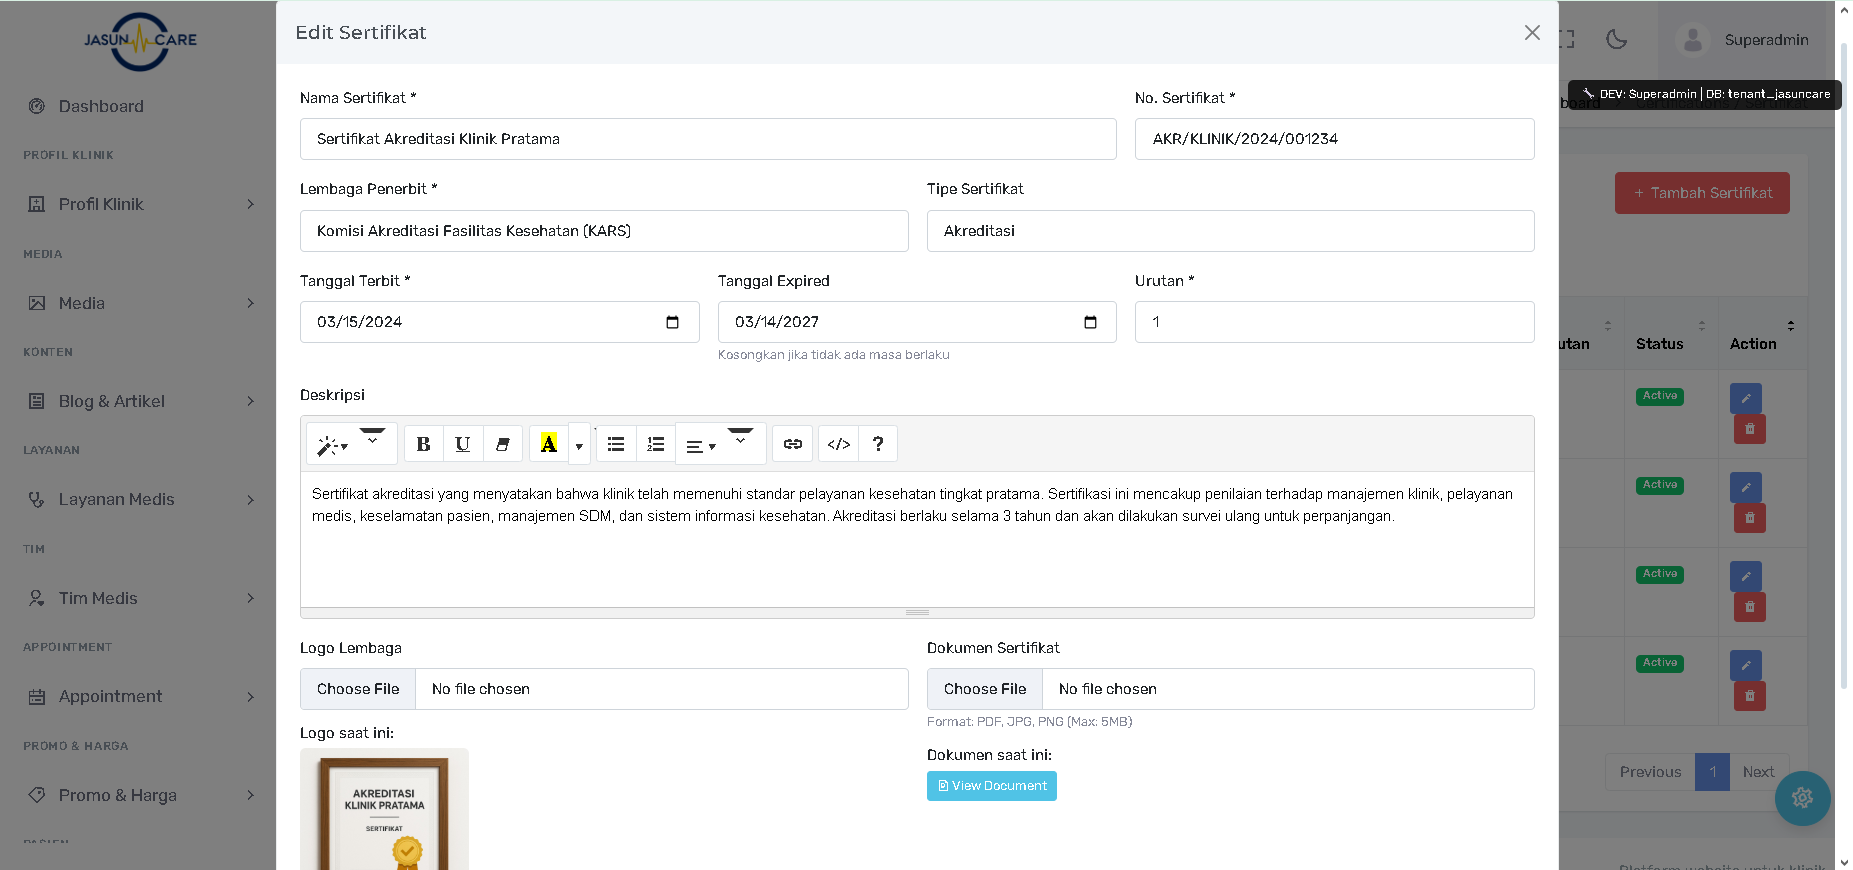Open Dashboard from the sidebar

[101, 106]
